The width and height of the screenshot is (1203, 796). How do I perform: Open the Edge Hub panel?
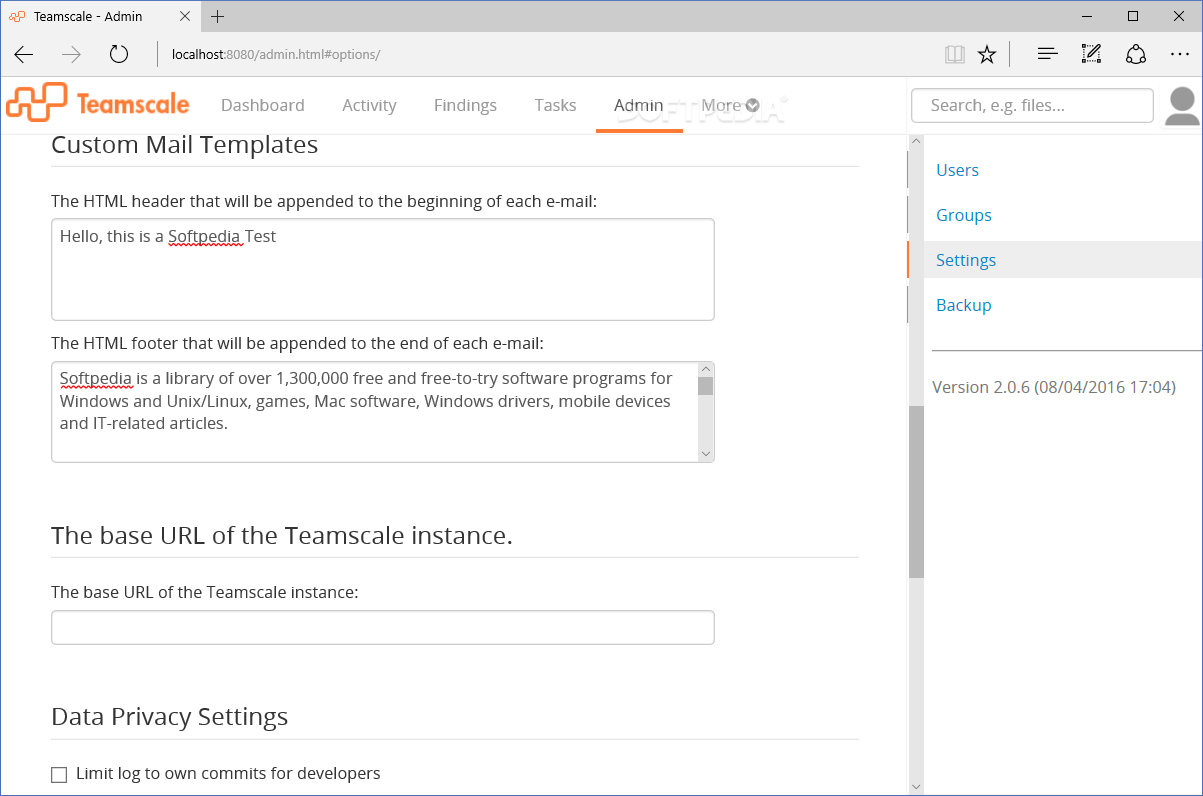(1047, 54)
